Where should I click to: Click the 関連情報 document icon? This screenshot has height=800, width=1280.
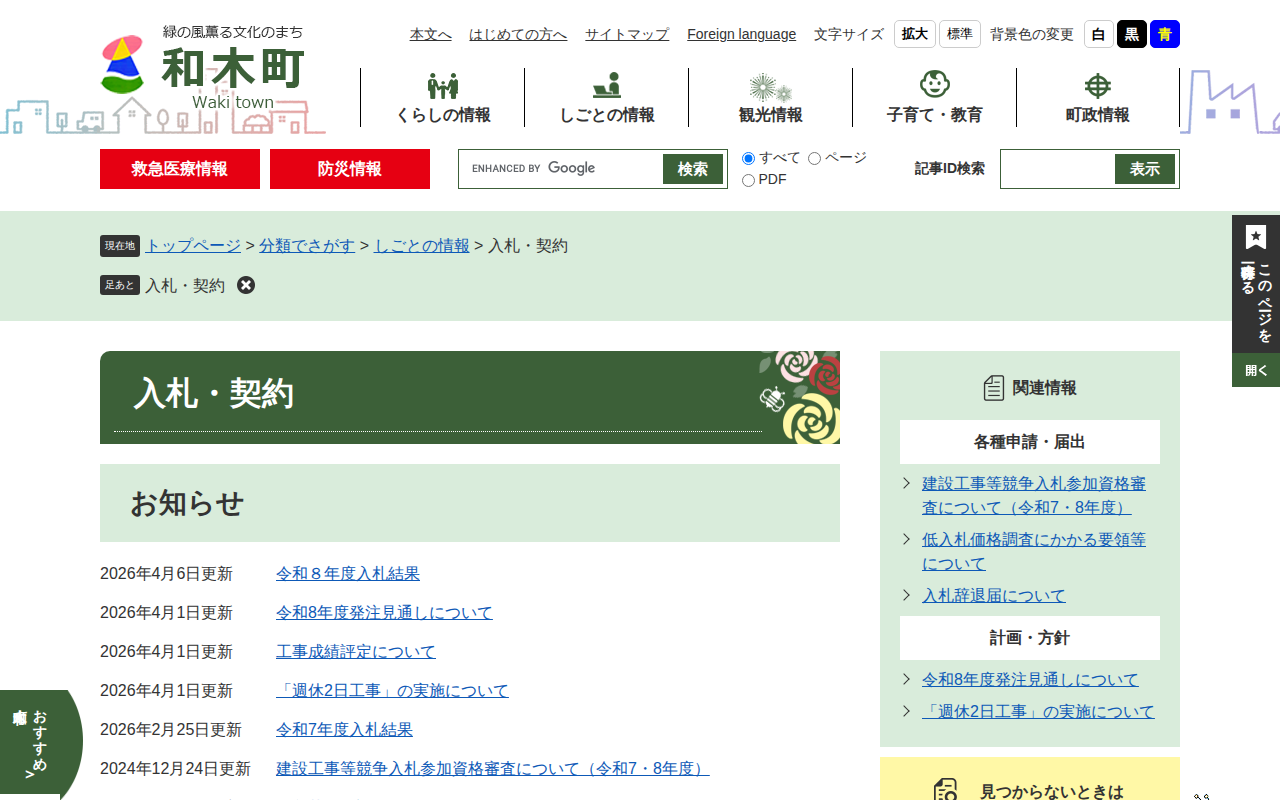pyautogui.click(x=993, y=388)
